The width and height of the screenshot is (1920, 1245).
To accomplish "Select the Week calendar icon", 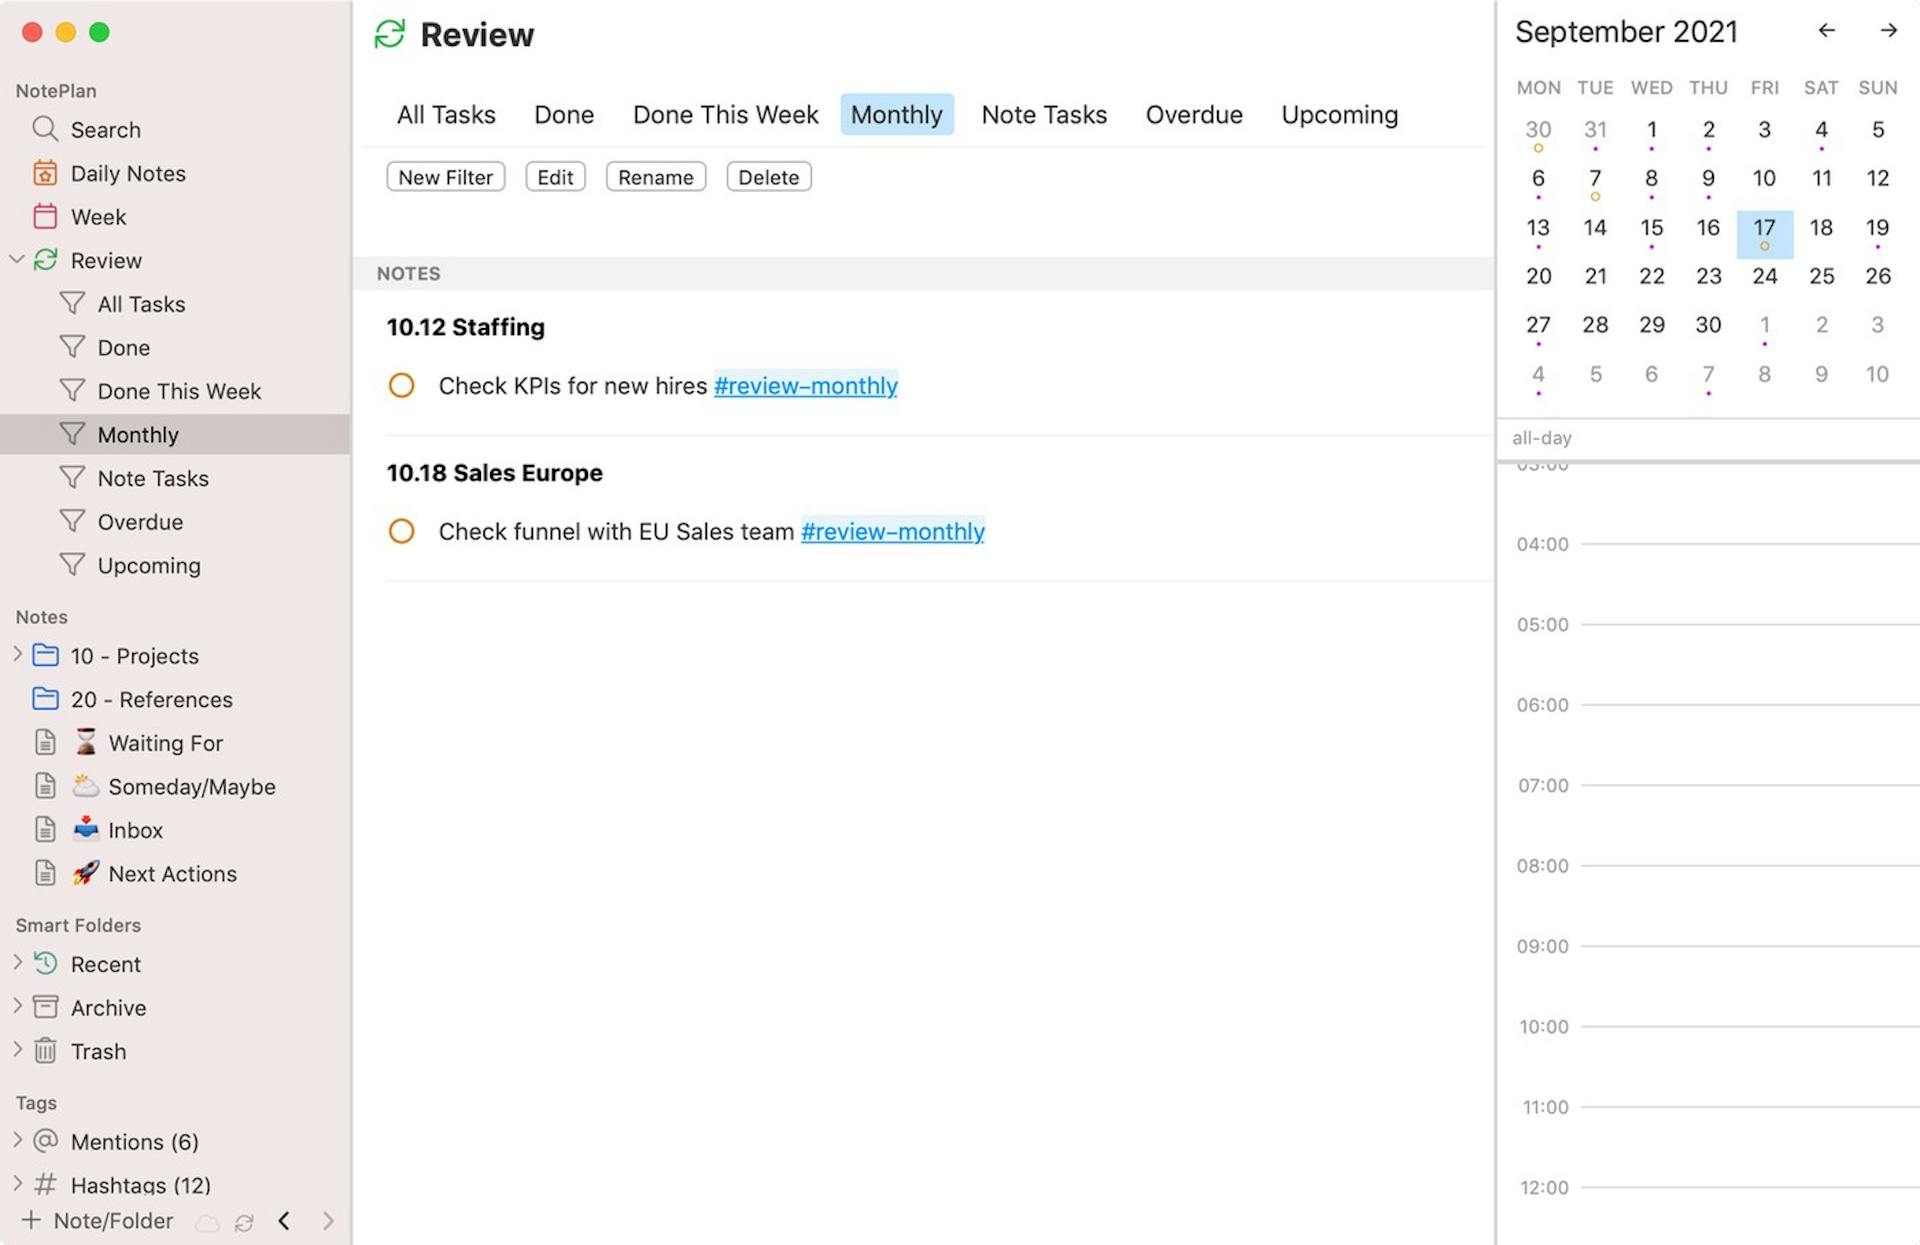I will point(44,216).
